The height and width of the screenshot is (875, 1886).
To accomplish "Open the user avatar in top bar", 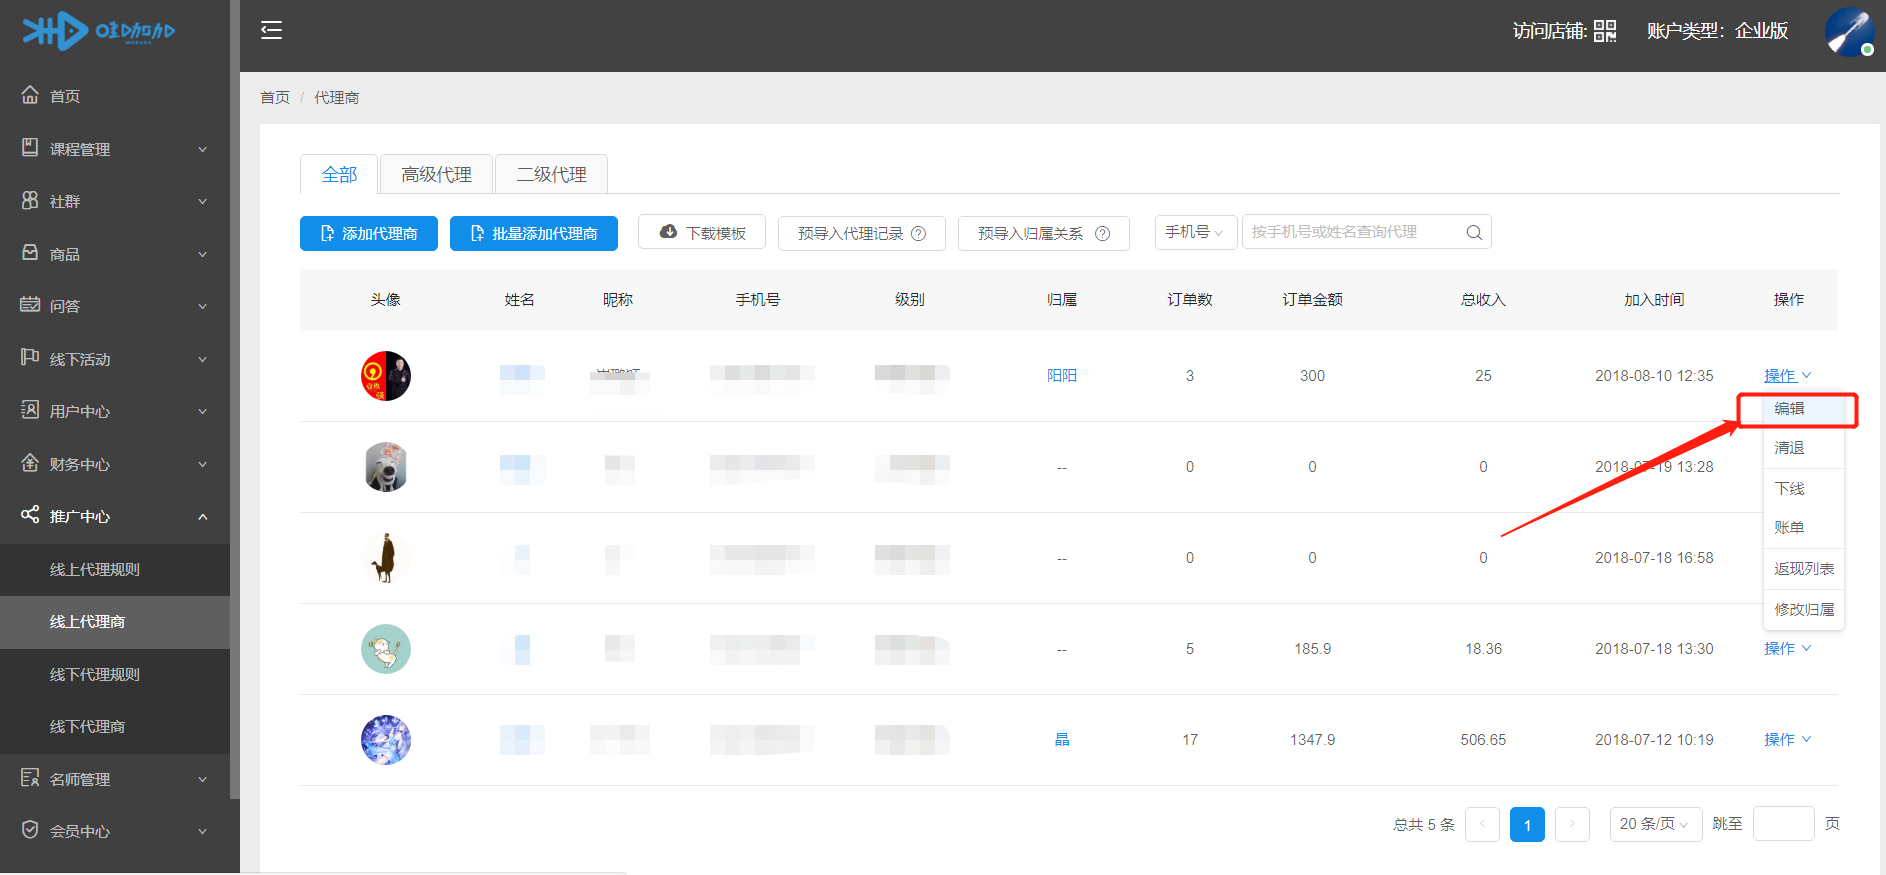I will 1849,31.
